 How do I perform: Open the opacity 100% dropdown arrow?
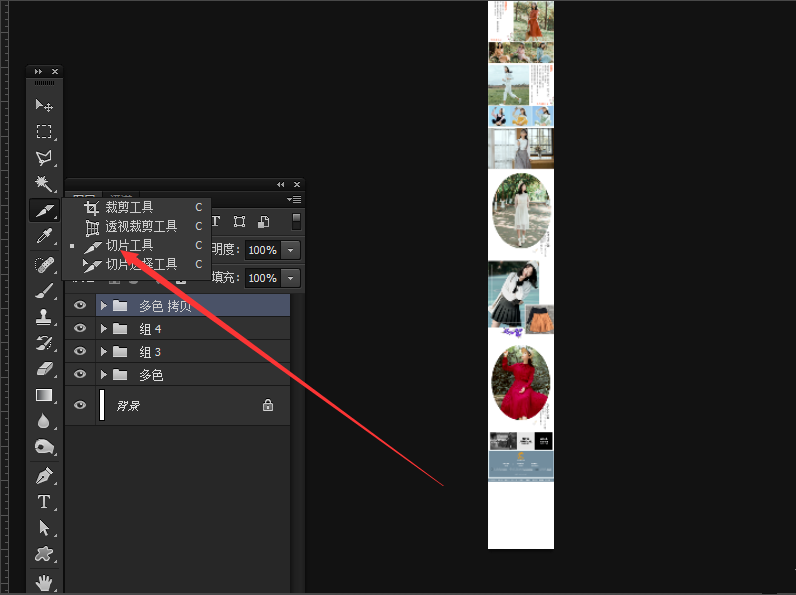290,250
